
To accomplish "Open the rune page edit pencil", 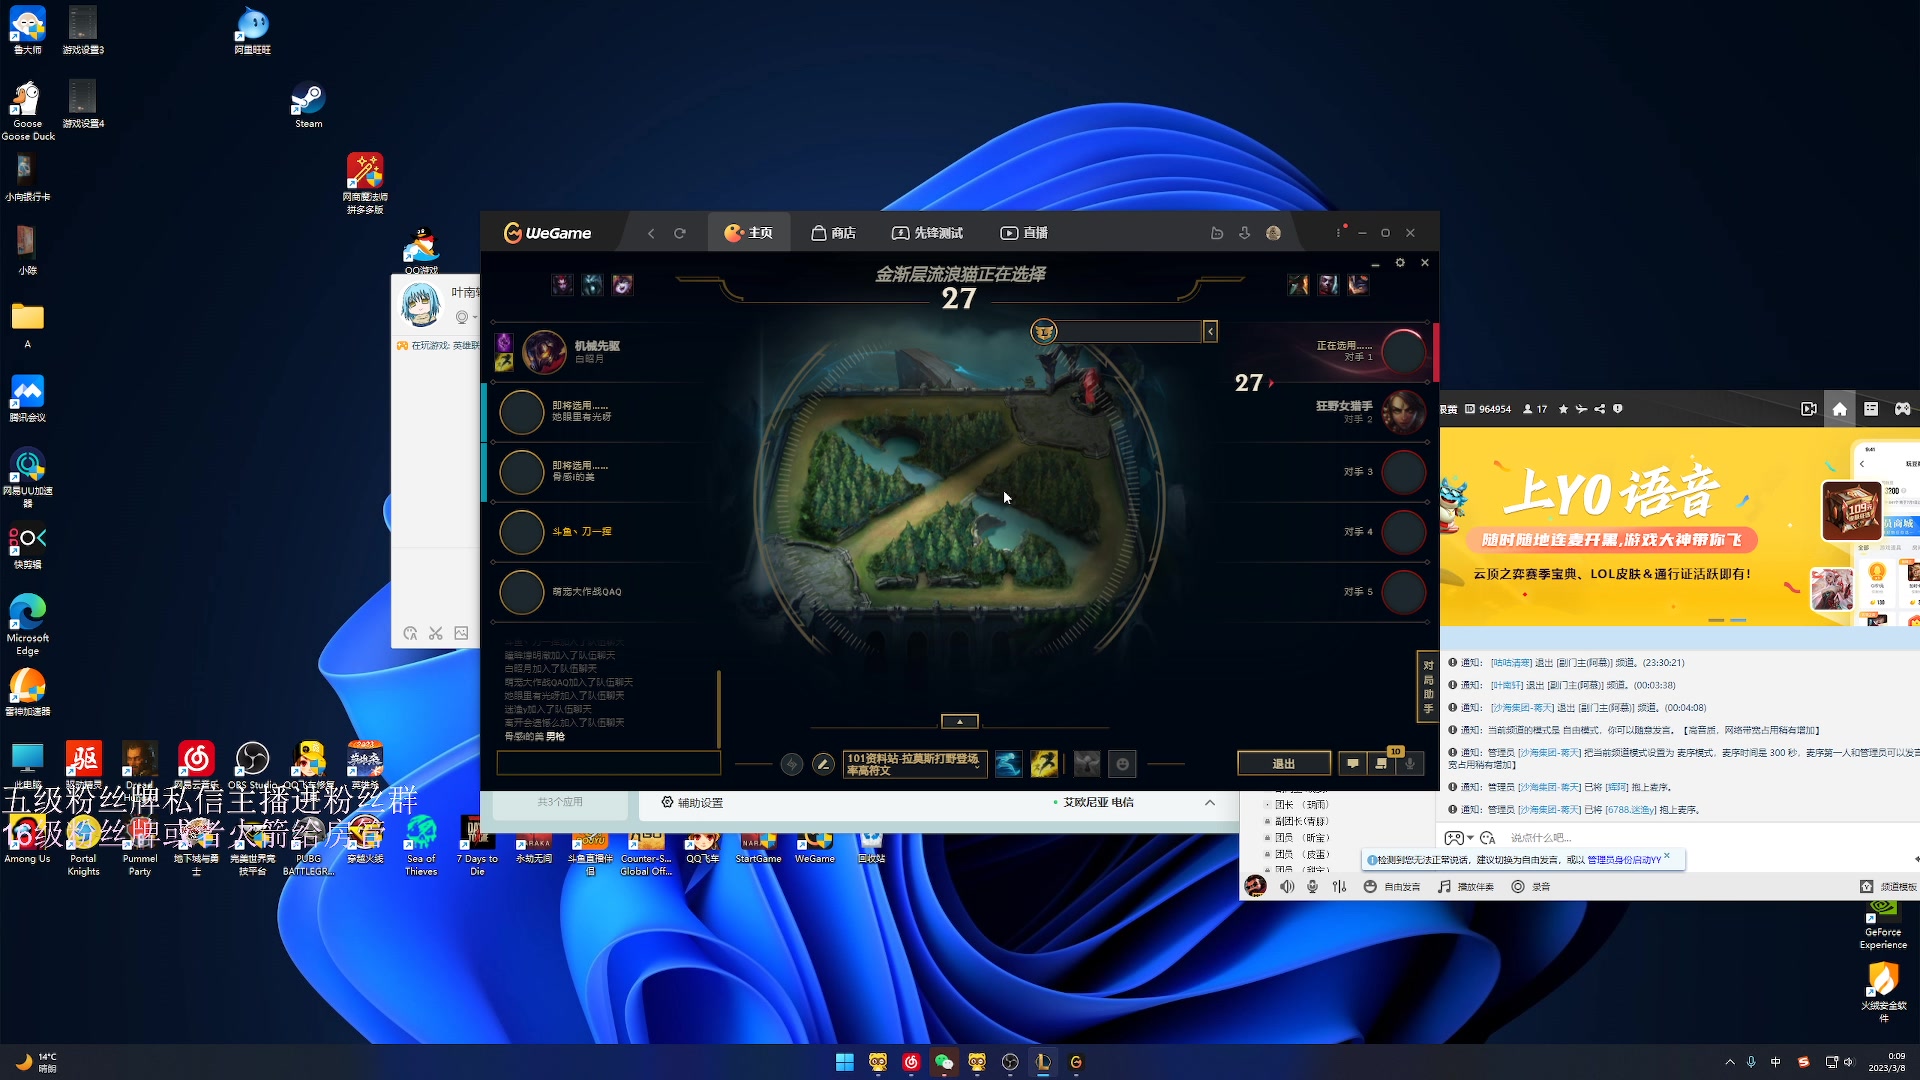I will (823, 764).
